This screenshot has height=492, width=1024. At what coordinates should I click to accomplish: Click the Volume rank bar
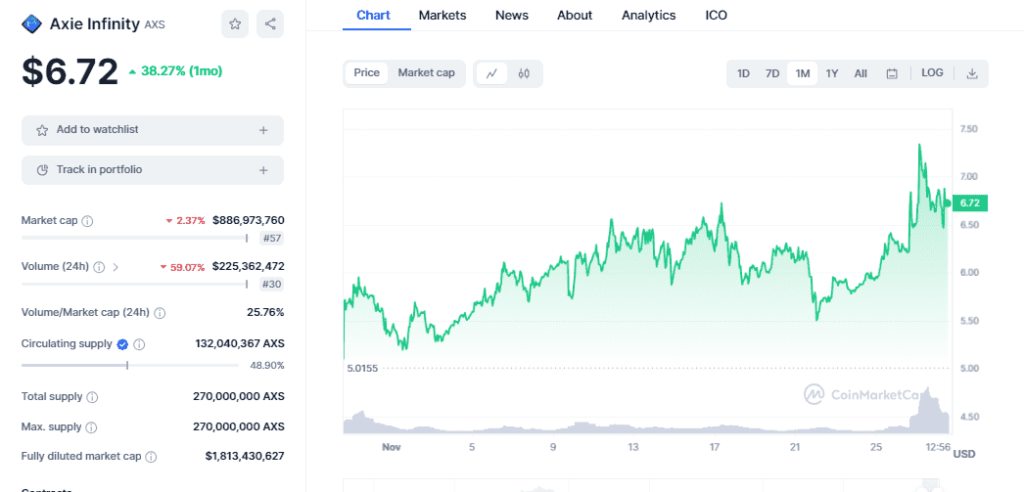tap(135, 284)
